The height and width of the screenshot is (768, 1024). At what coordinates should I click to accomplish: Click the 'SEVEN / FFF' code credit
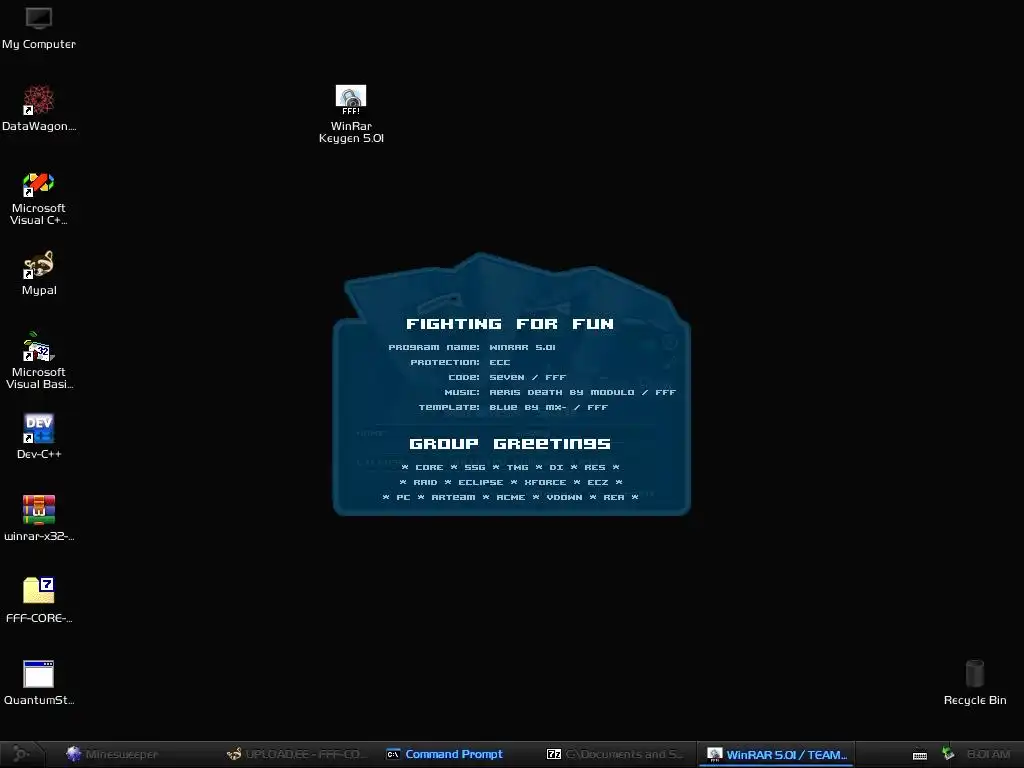coord(528,377)
